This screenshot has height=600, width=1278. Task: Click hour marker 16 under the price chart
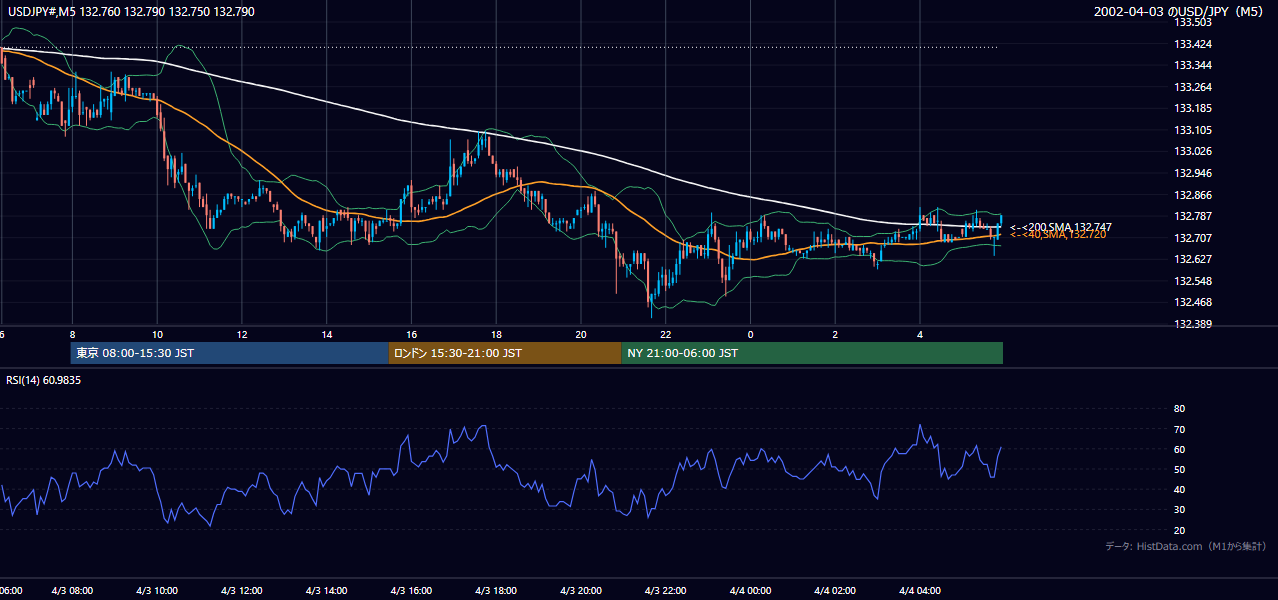point(412,334)
